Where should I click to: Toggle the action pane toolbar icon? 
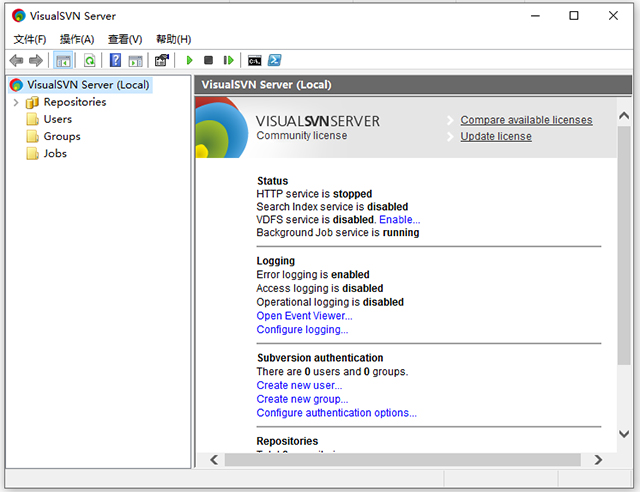tap(135, 61)
